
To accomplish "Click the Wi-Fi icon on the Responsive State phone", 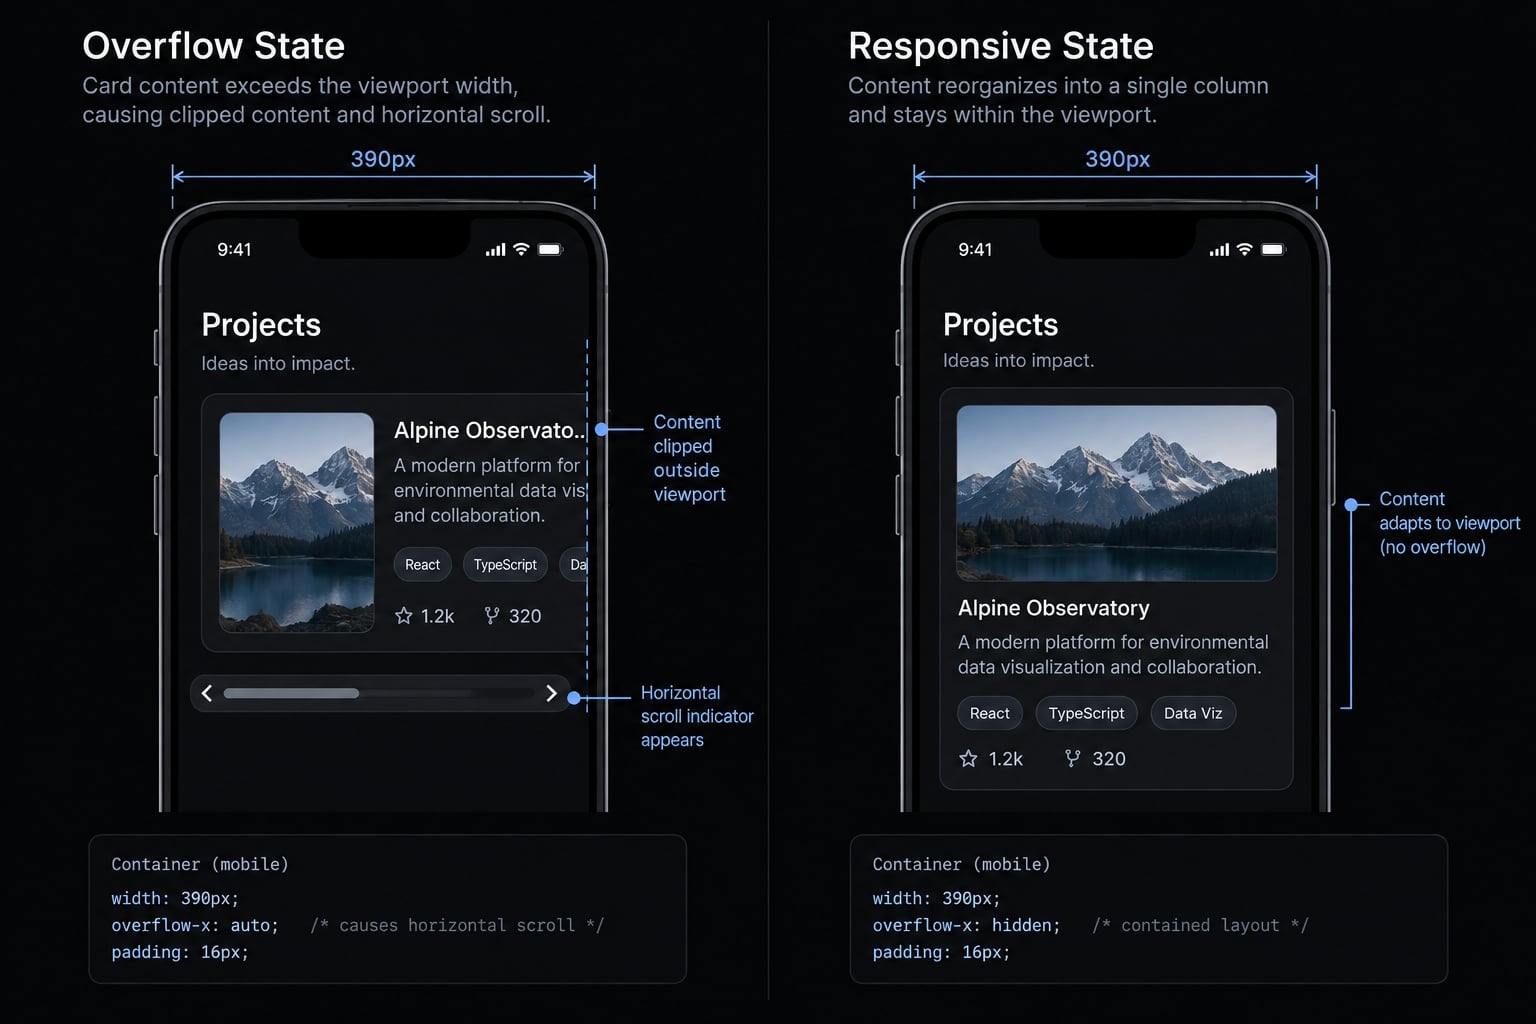I will 1244,249.
